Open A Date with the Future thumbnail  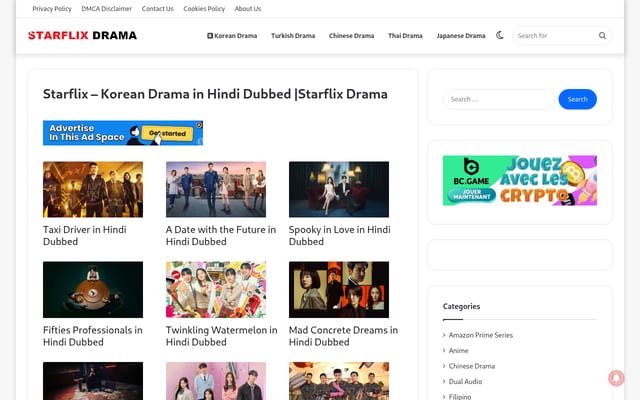216,189
